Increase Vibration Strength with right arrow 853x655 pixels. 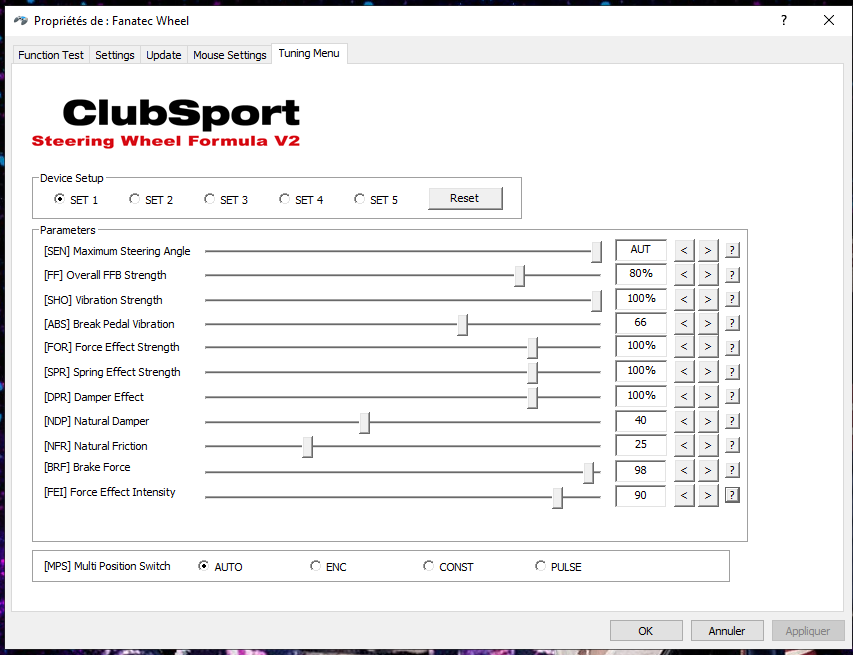pyautogui.click(x=708, y=299)
